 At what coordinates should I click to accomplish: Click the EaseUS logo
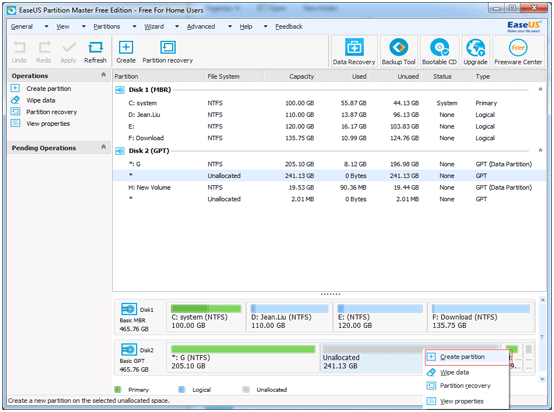(x=524, y=26)
